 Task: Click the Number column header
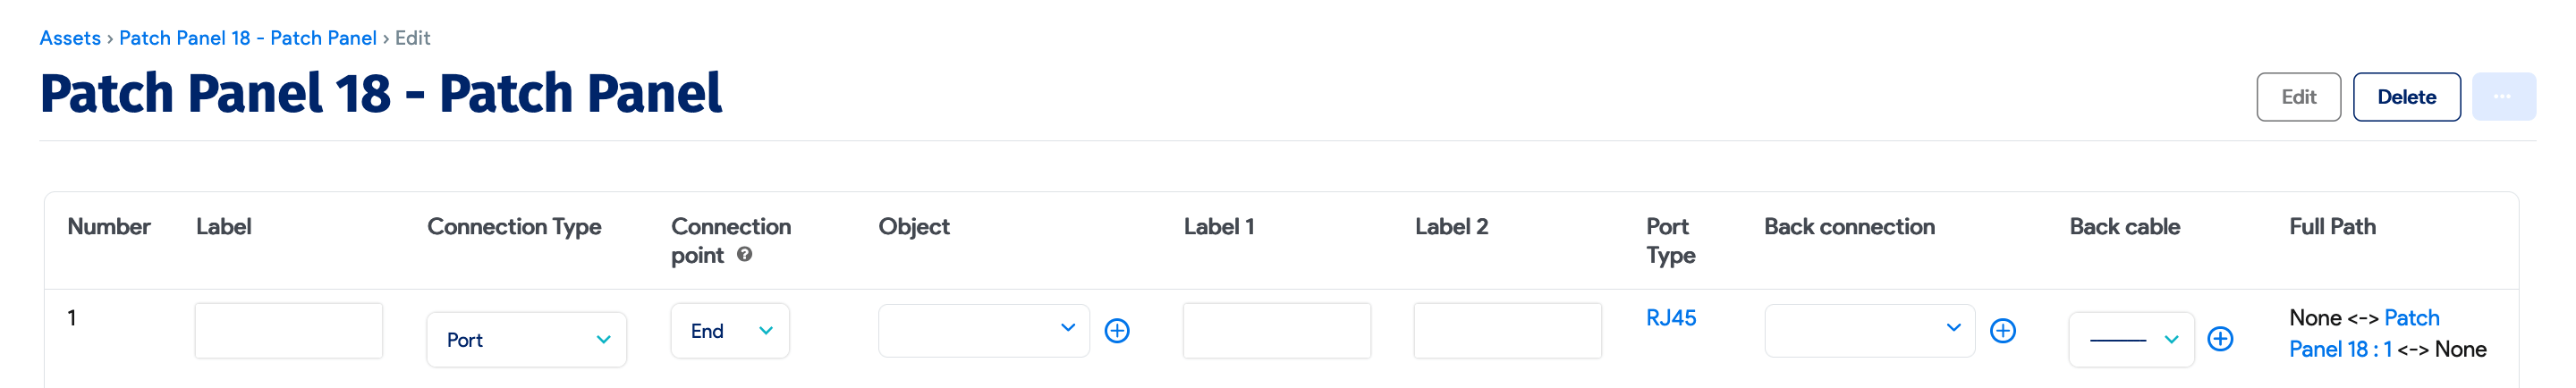coord(109,227)
